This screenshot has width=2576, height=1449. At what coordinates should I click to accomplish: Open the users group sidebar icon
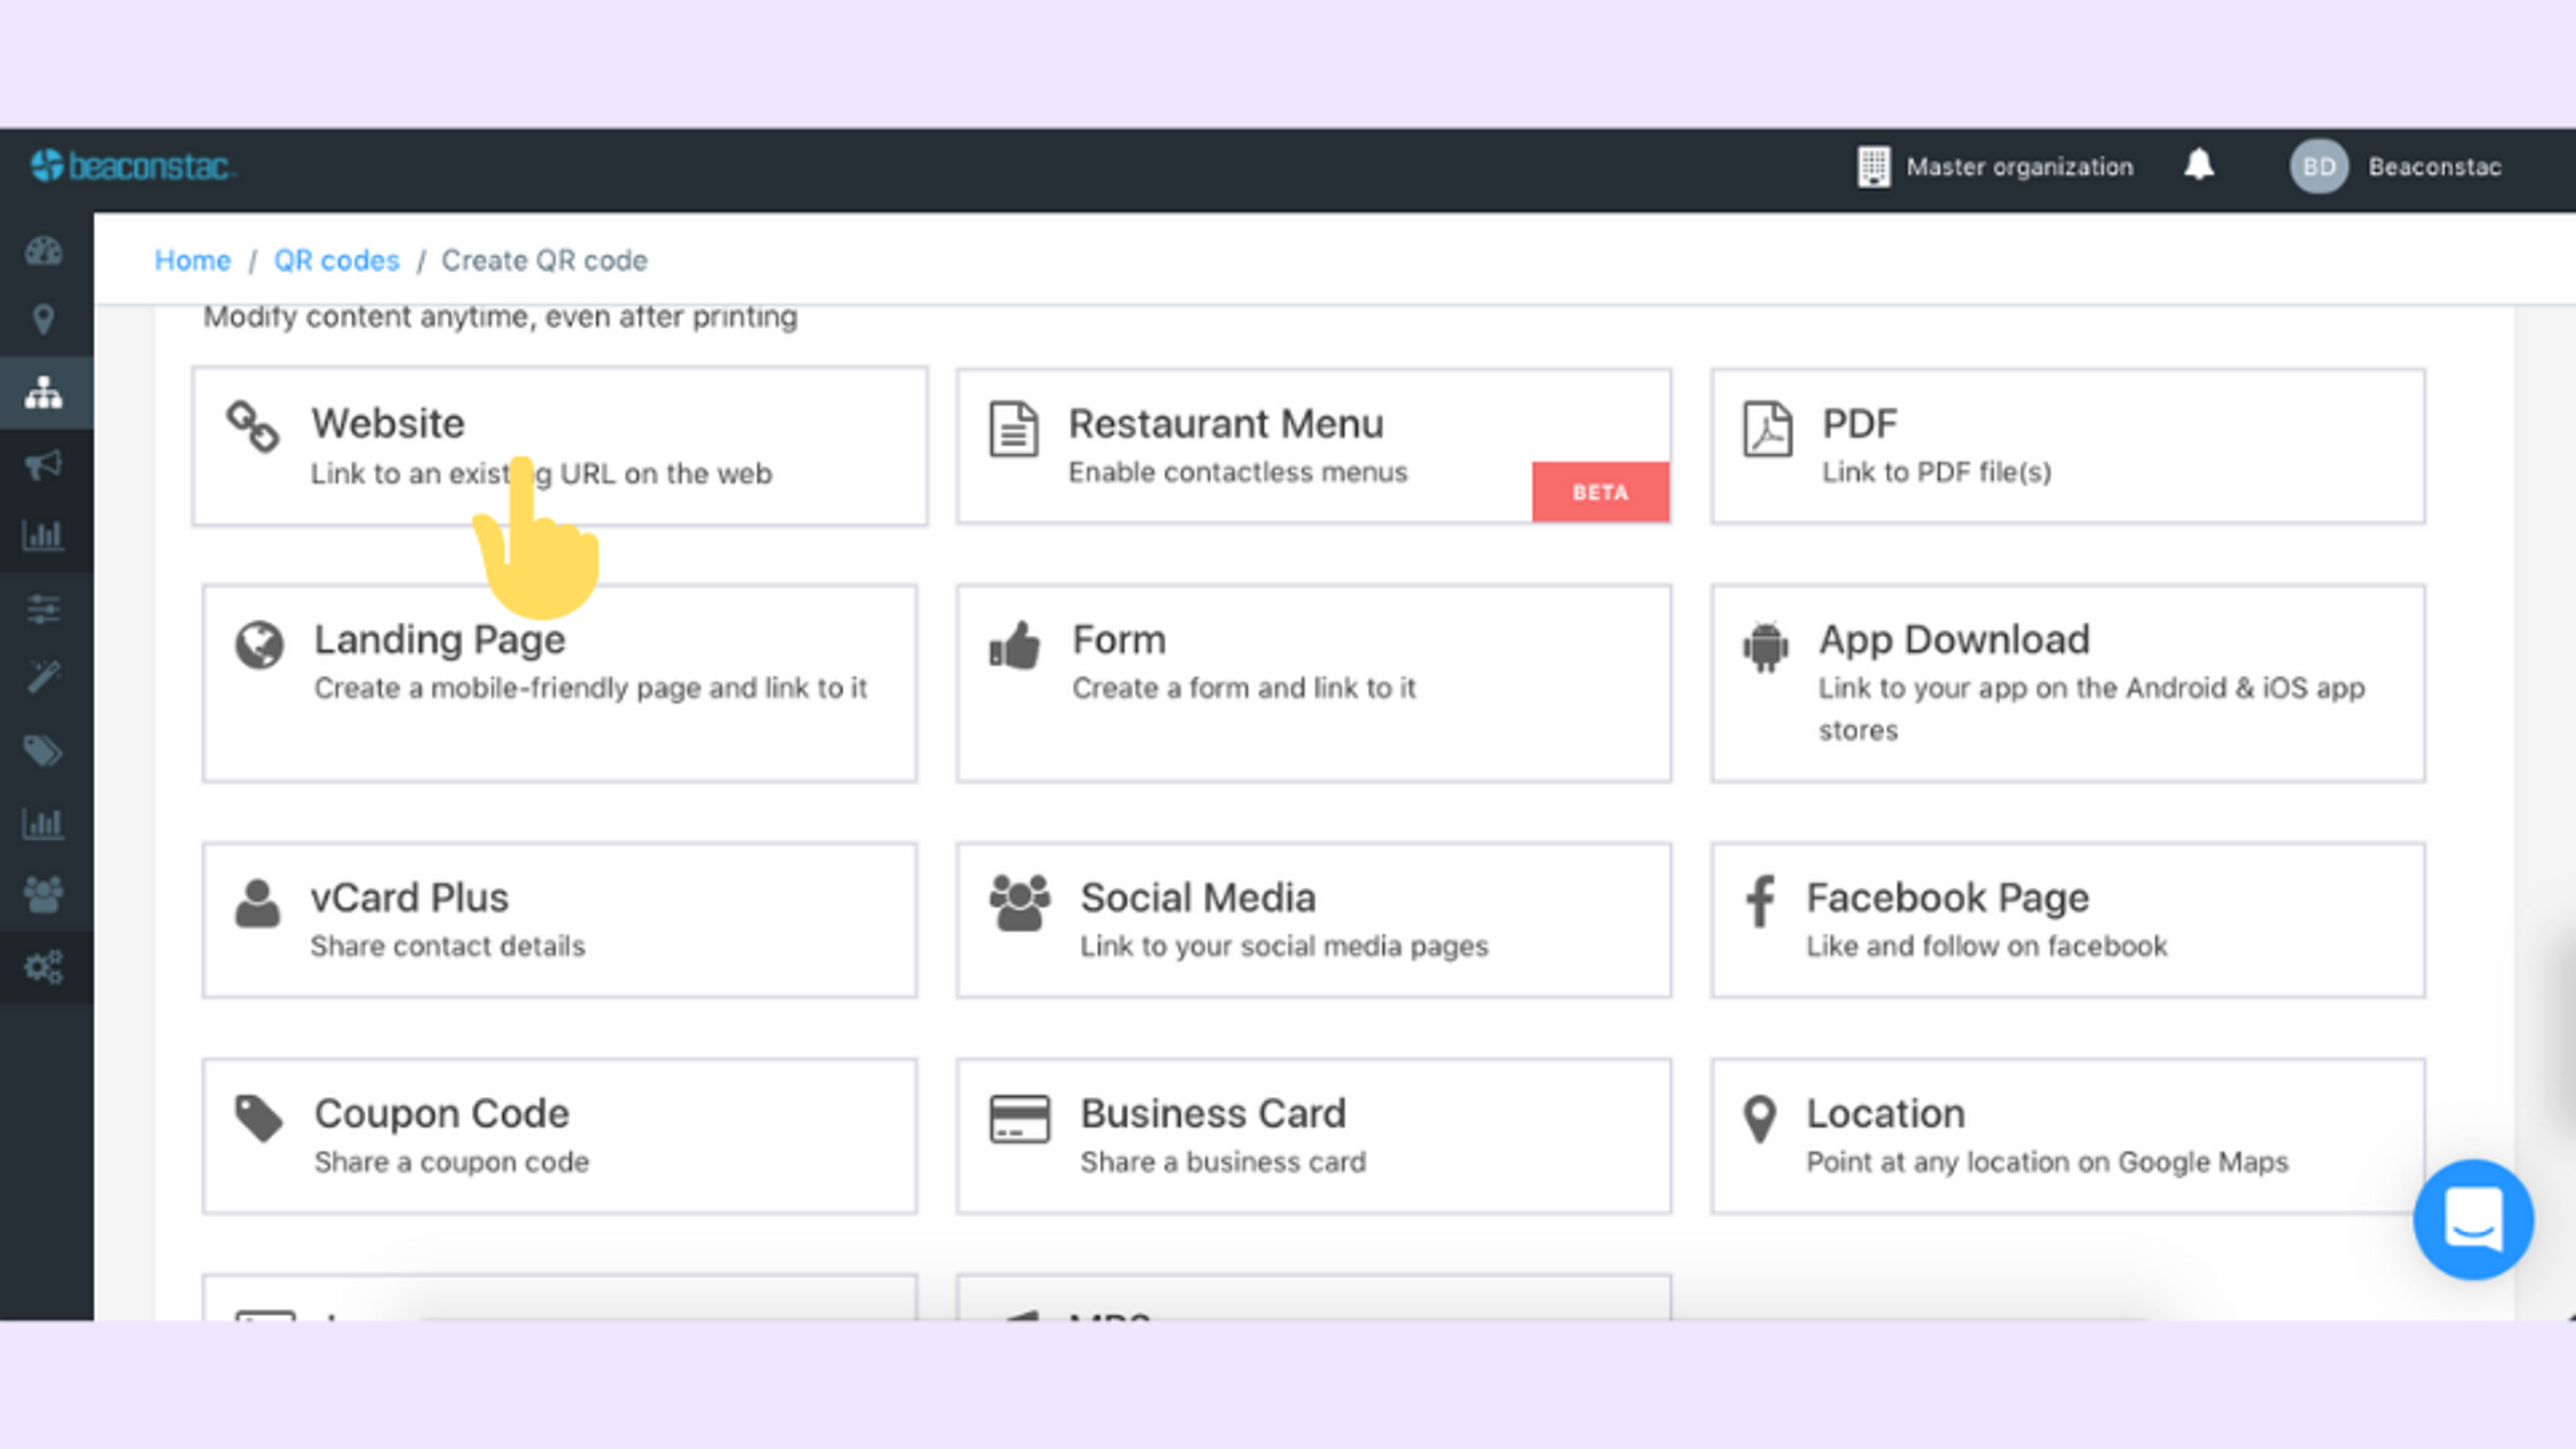click(43, 894)
